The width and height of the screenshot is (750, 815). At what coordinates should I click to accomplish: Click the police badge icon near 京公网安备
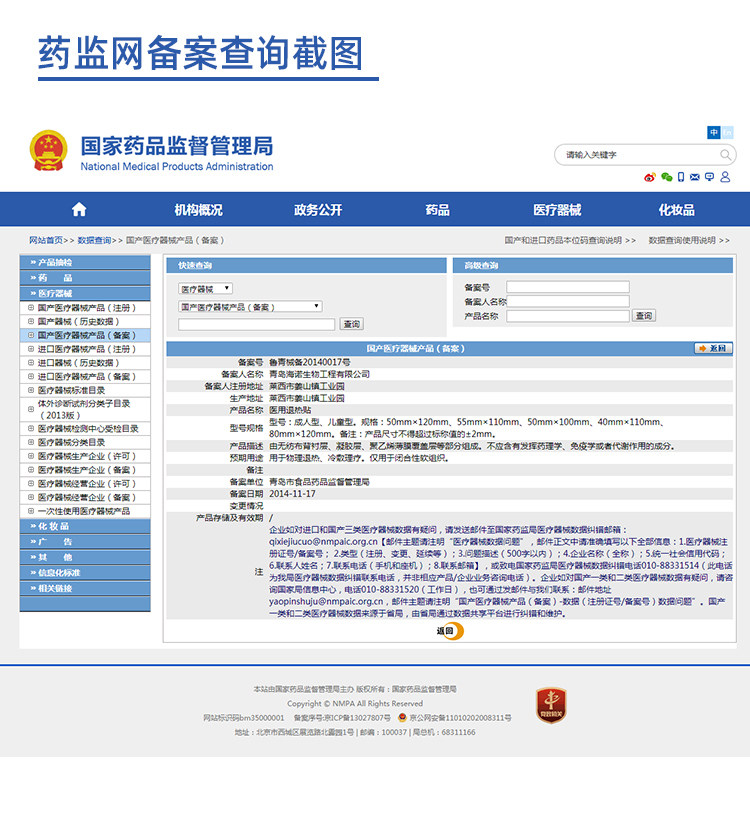(402, 717)
